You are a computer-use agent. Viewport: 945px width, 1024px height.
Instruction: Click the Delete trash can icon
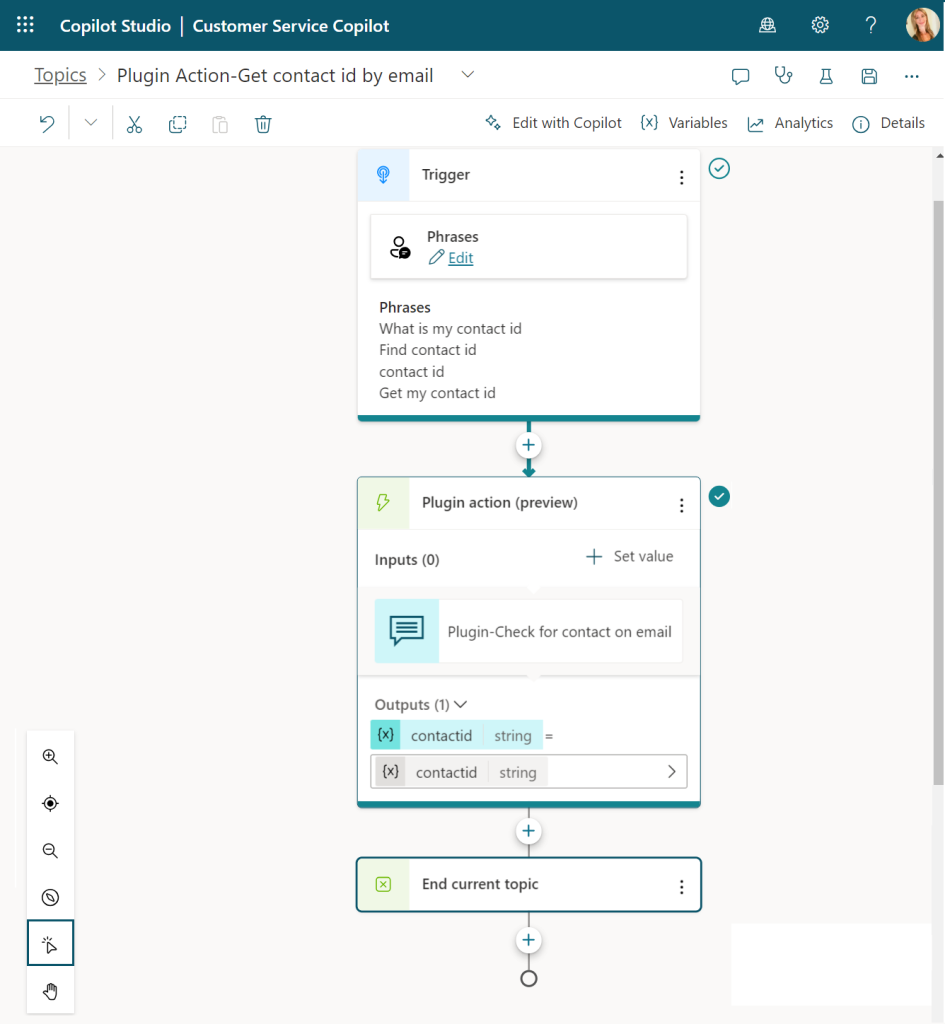(263, 124)
